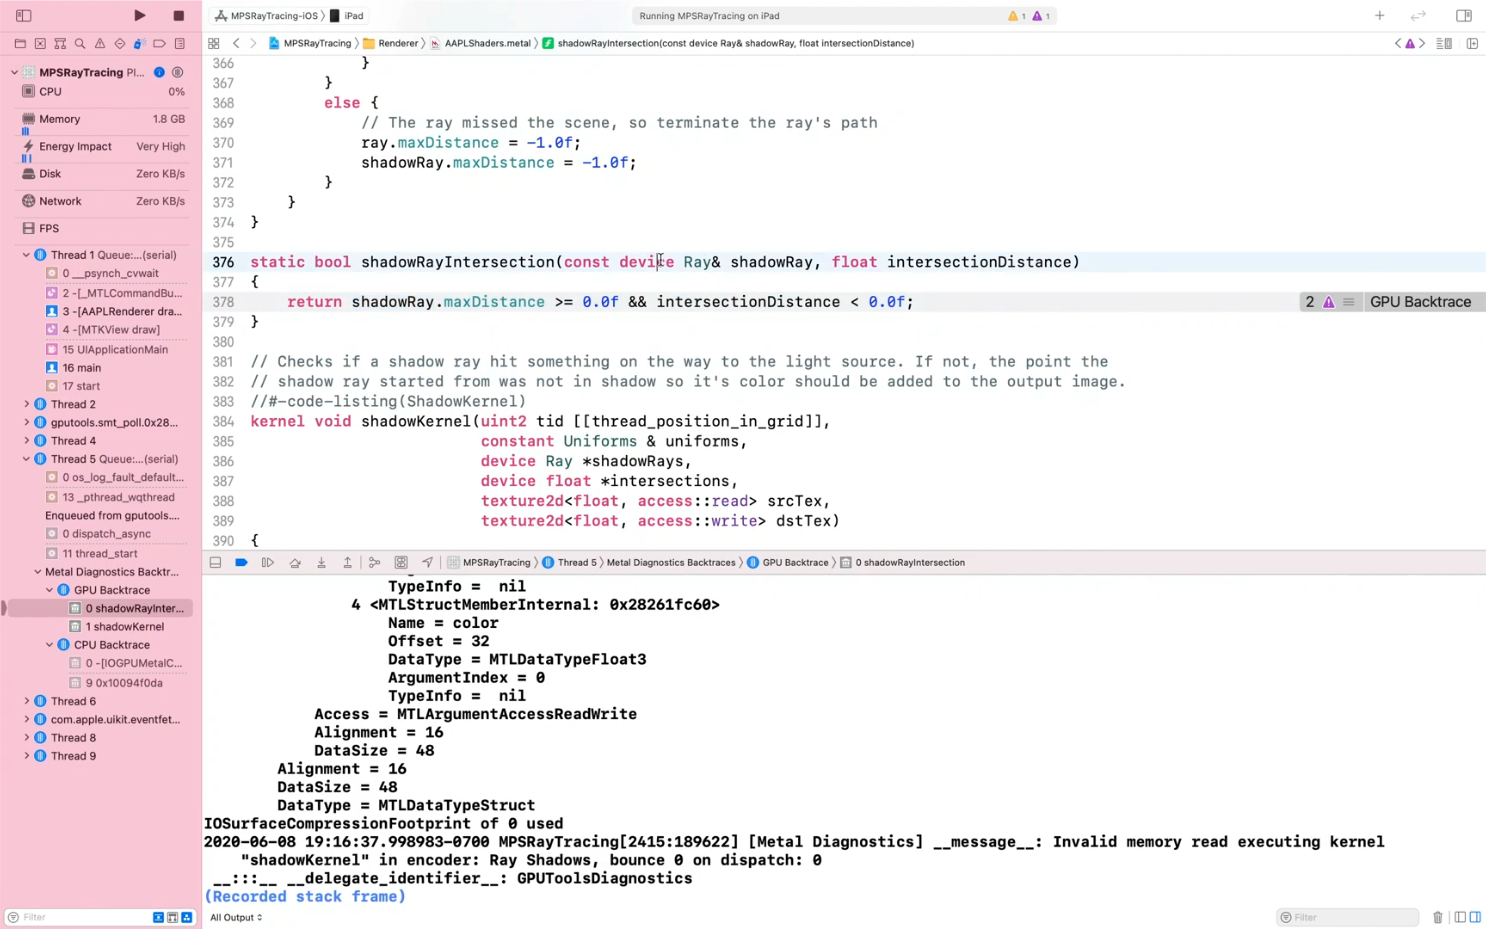The image size is (1486, 929).
Task: Open the editor options lines icon
Action: point(1444,44)
